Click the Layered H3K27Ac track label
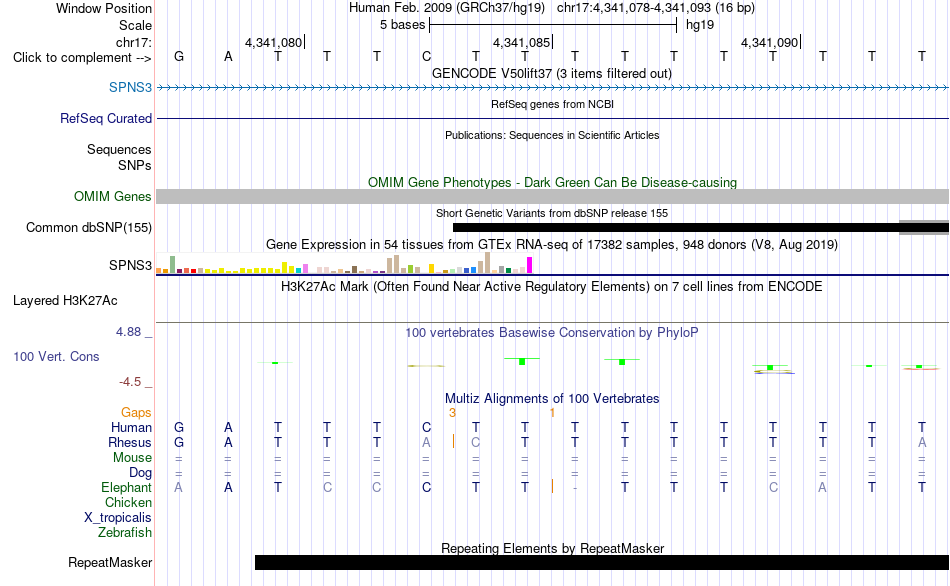Screen dimensions: 950x586 (65, 301)
